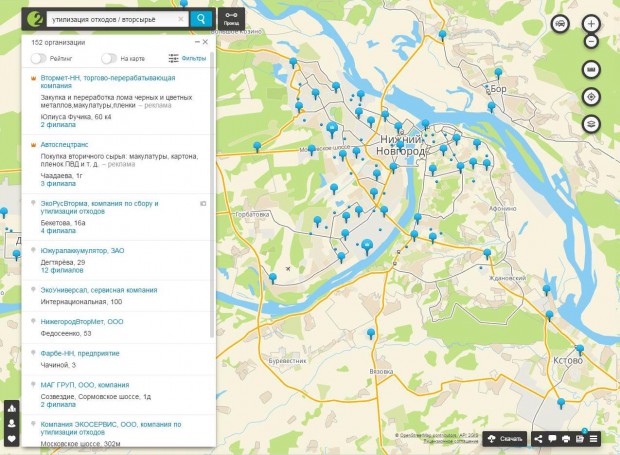The image size is (620, 455).
Task: Expand the Фильтры options
Action: (187, 59)
